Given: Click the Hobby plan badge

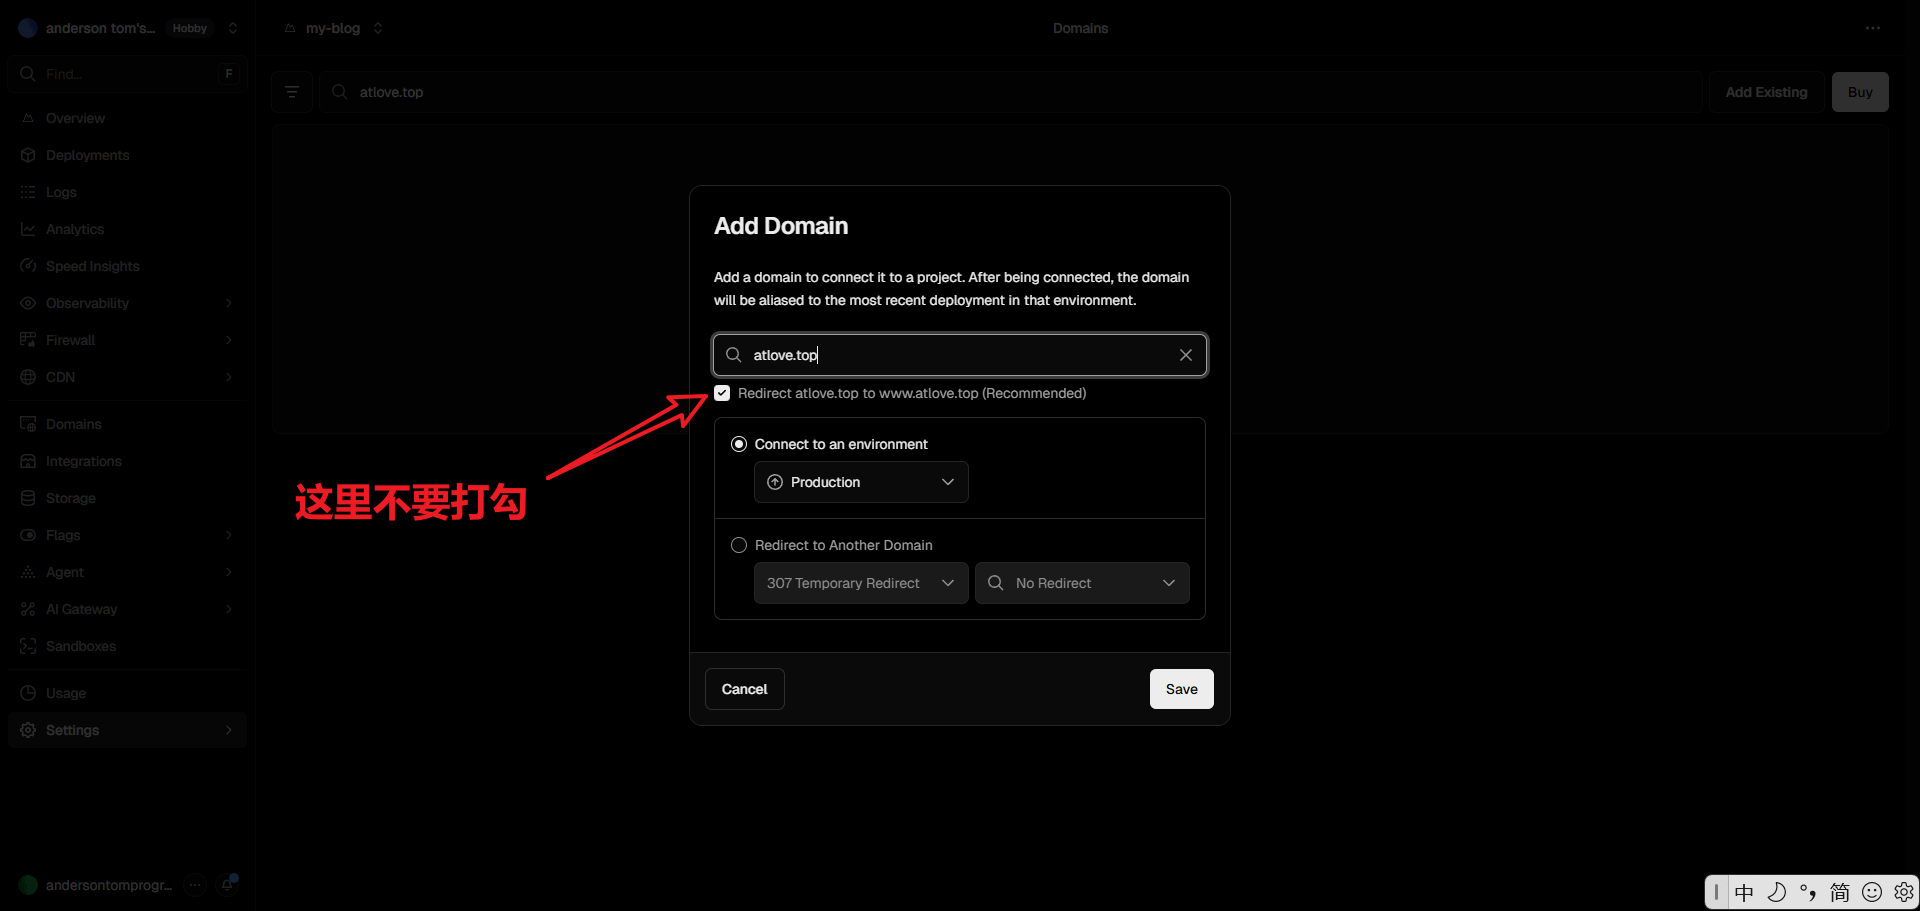Looking at the screenshot, I should (190, 28).
